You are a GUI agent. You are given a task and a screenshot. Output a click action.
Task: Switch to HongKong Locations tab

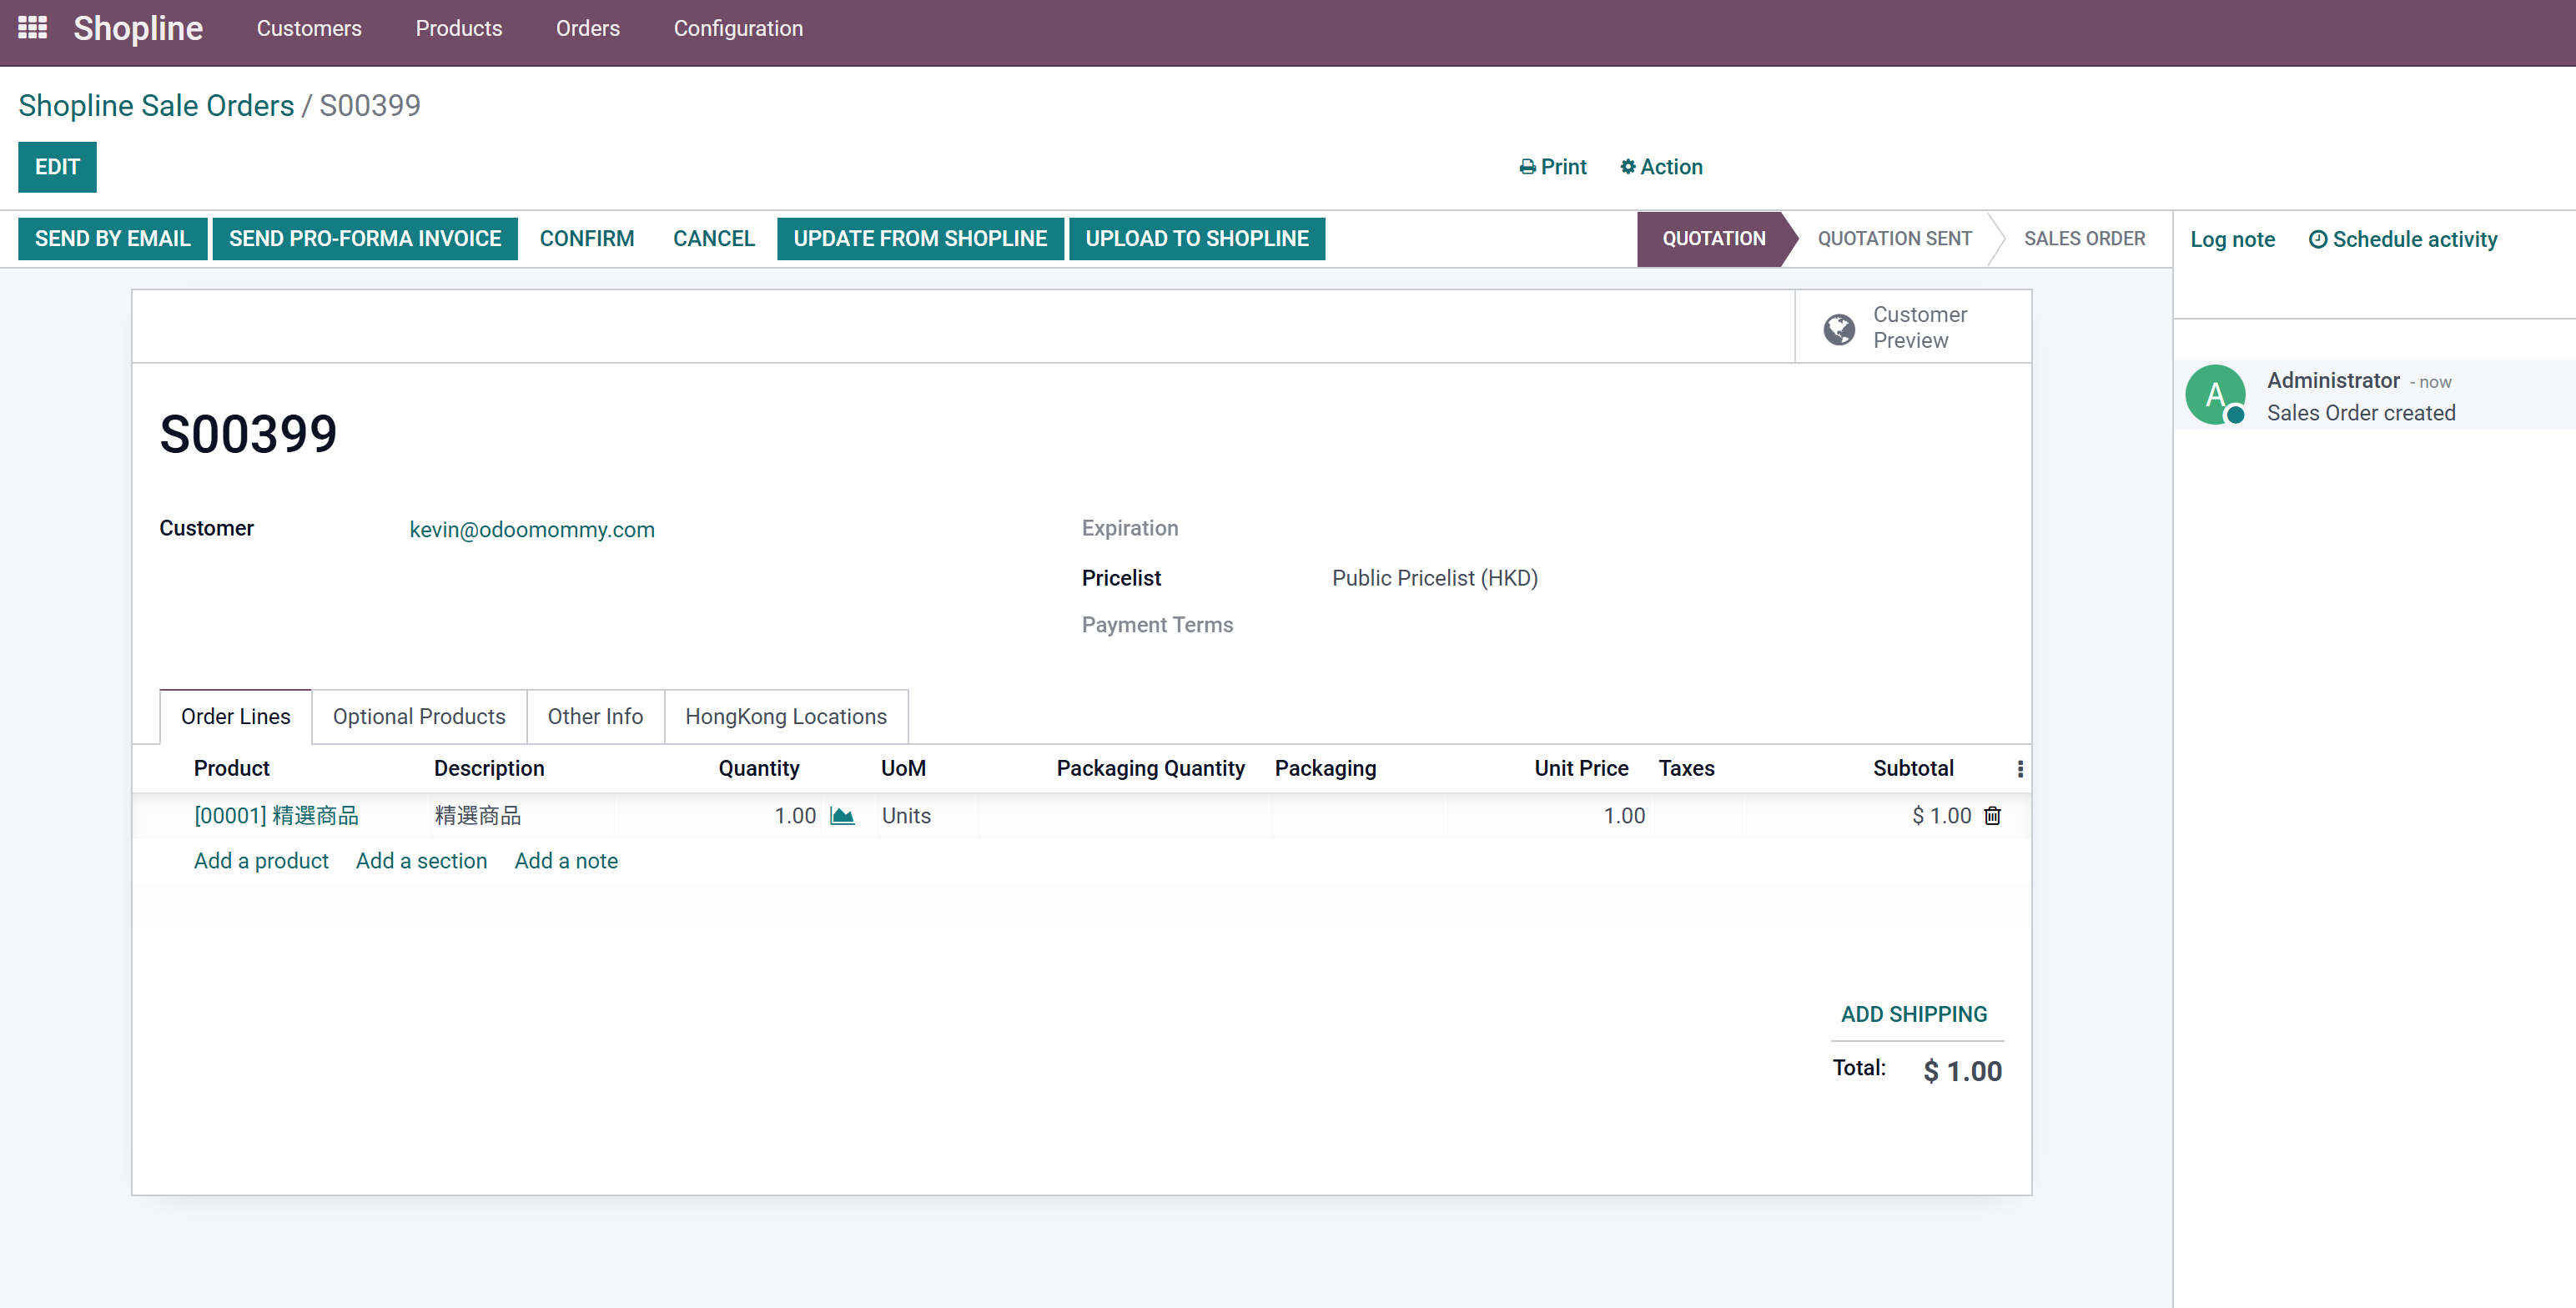coord(785,716)
